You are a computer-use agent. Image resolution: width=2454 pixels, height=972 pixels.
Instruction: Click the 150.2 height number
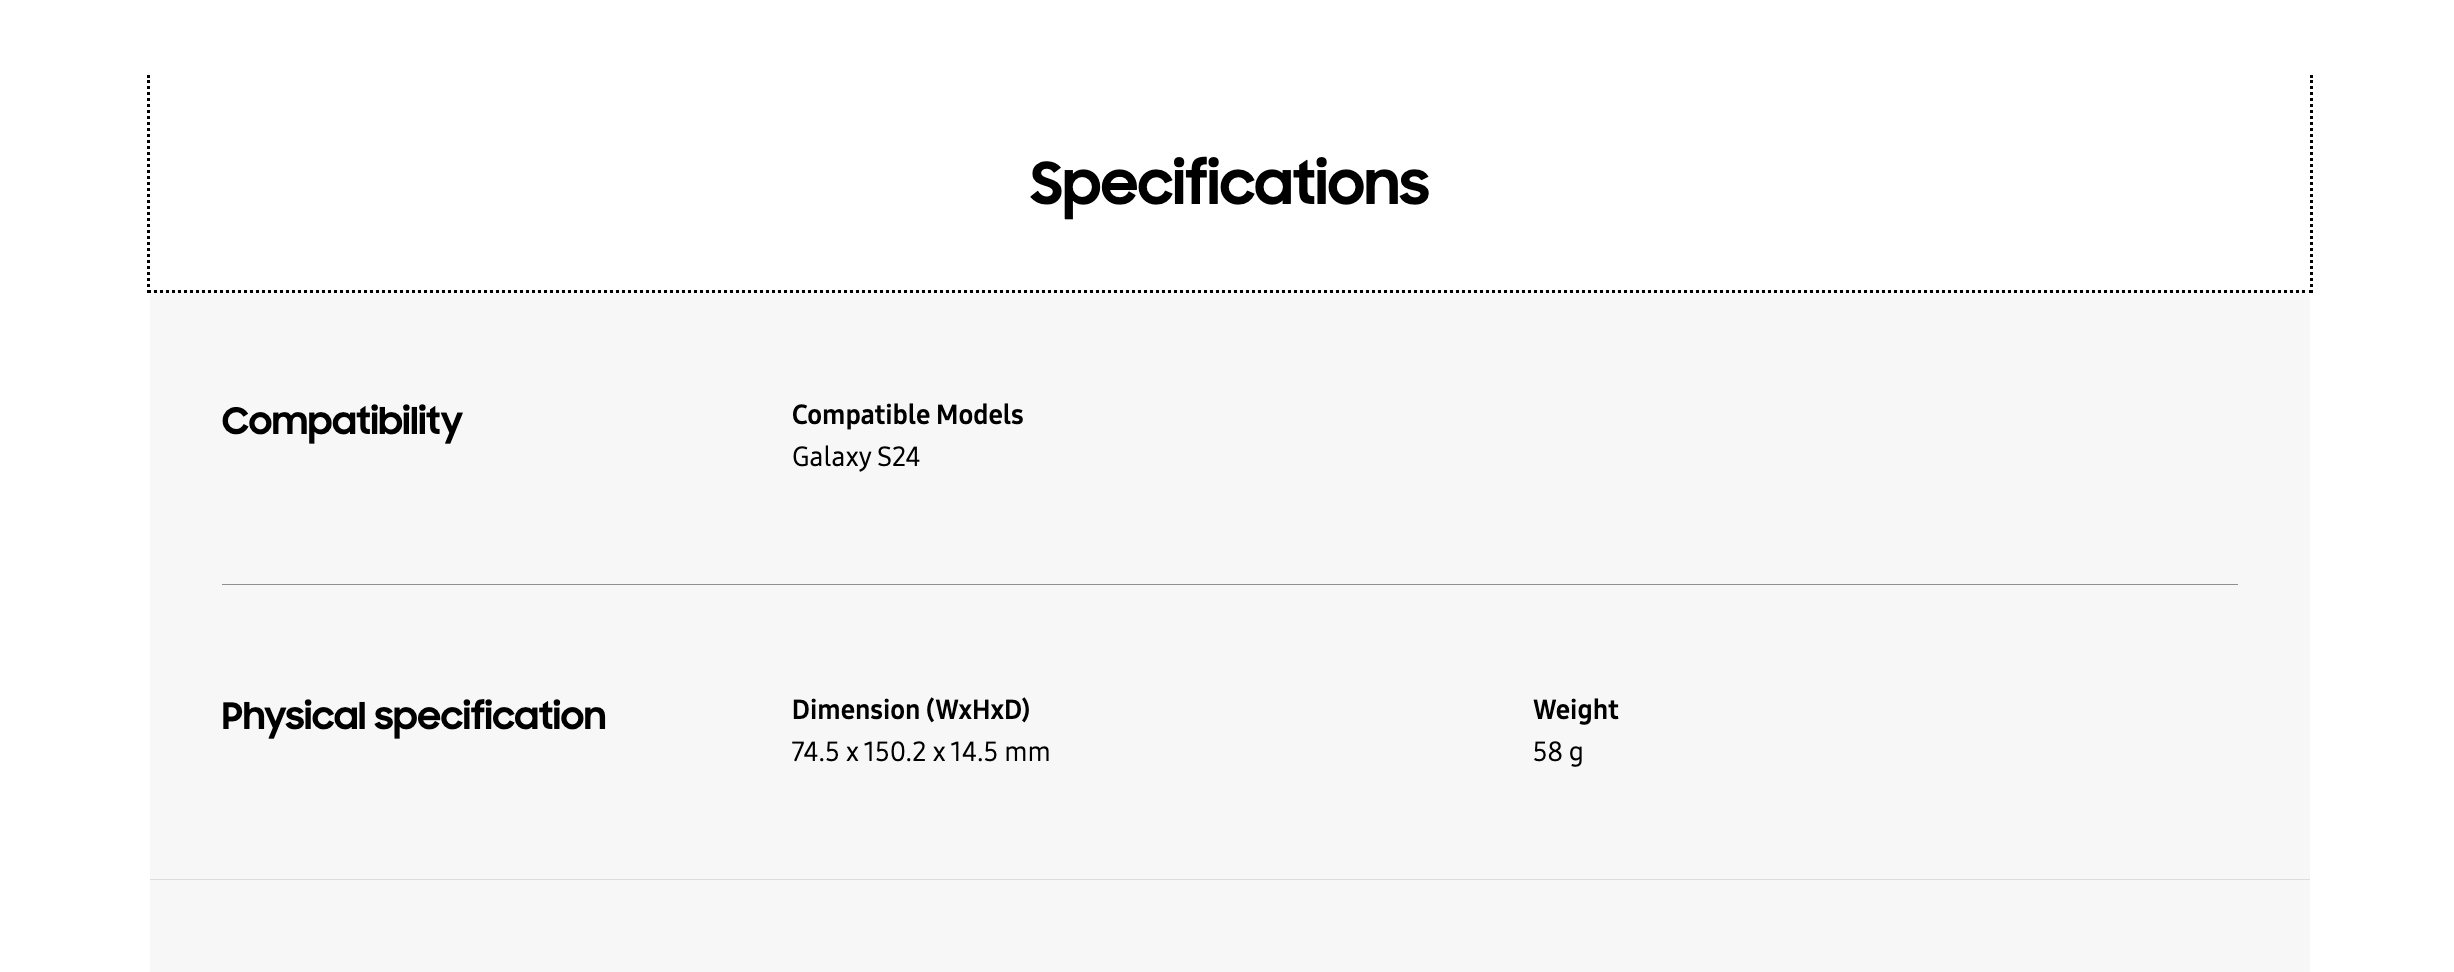coord(895,752)
